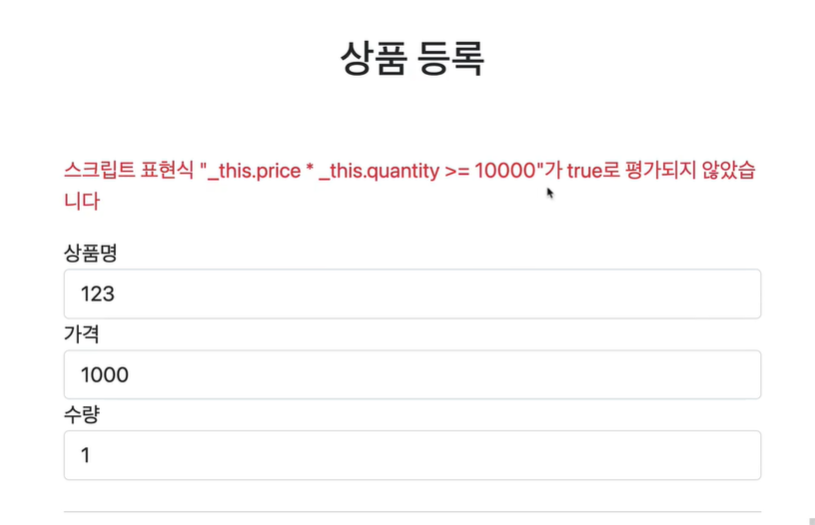The height and width of the screenshot is (525, 815).
Task: Click the gray scrollbar corner at bottom right
Action: (x=812, y=521)
